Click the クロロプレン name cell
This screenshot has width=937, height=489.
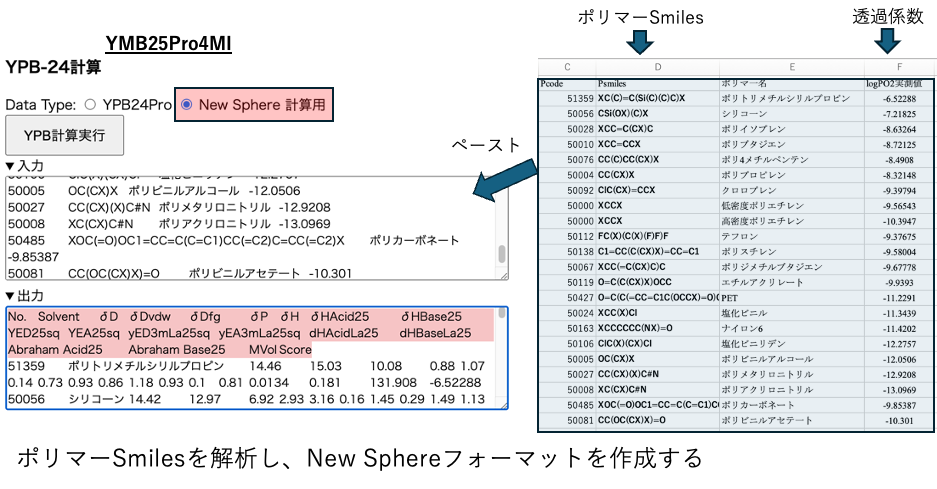pos(792,190)
